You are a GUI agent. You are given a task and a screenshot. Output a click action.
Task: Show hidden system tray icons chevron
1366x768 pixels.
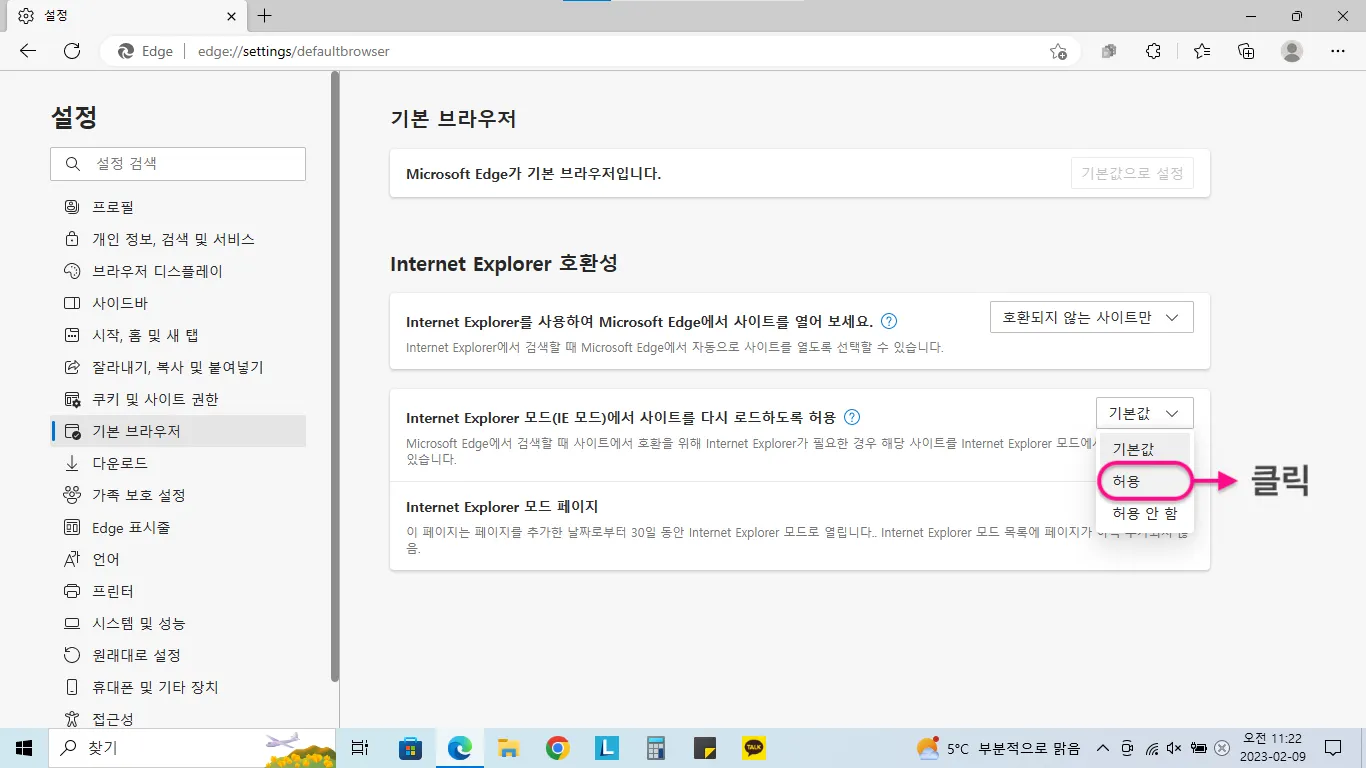(x=1103, y=748)
